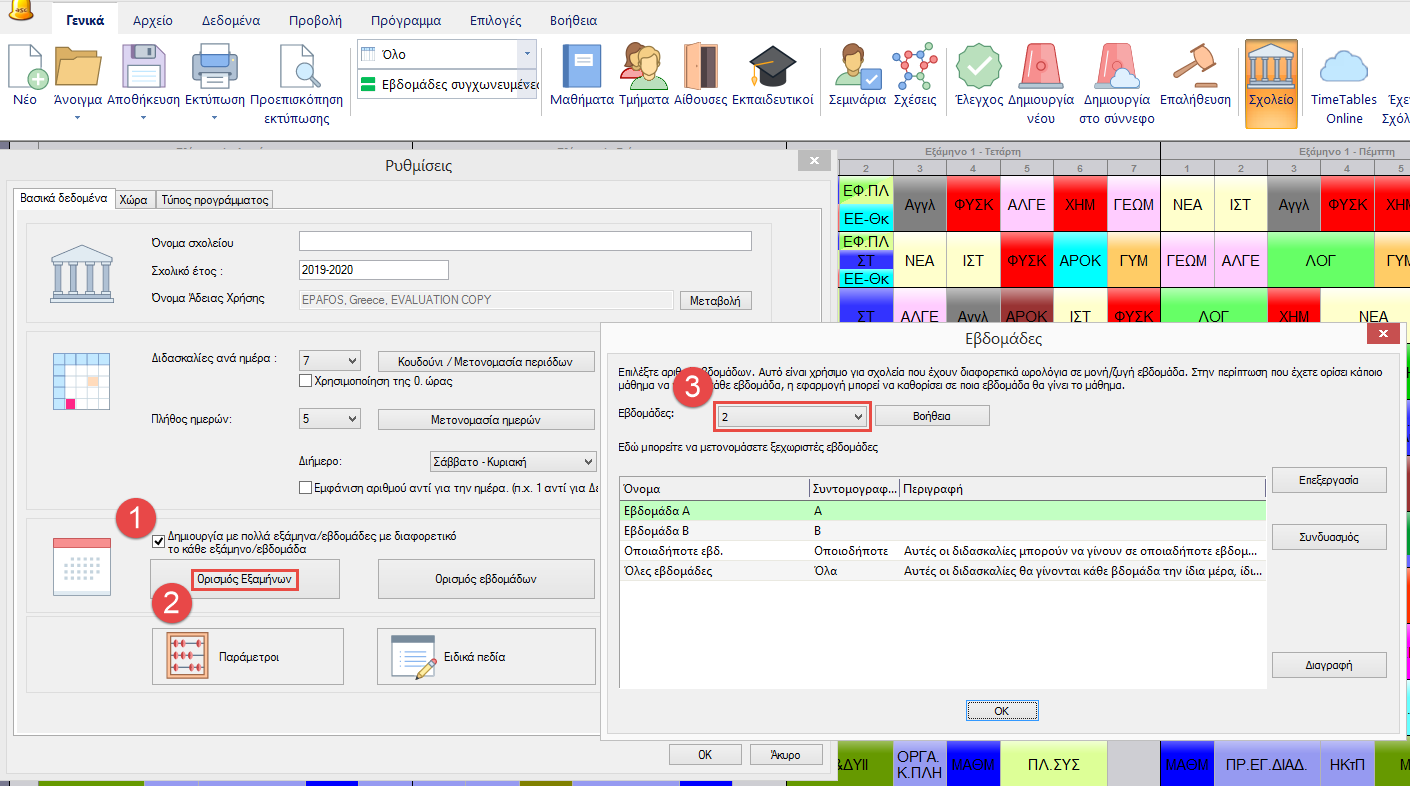
Task: Open the Αίθουσες (Classrooms) door icon
Action: tap(699, 68)
